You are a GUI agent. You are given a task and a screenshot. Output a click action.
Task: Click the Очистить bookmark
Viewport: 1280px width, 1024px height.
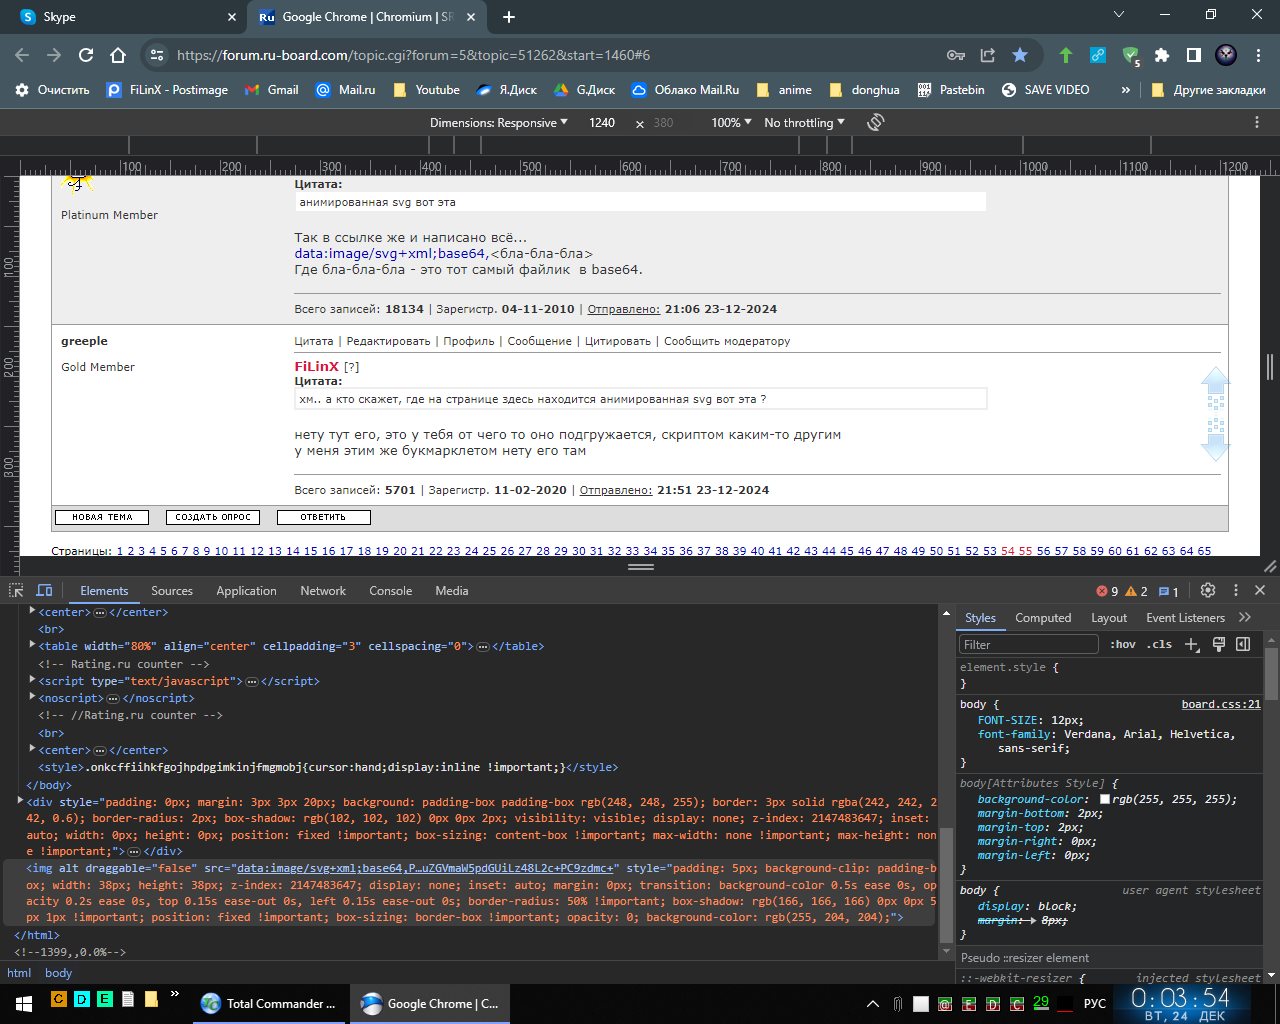[x=52, y=90]
